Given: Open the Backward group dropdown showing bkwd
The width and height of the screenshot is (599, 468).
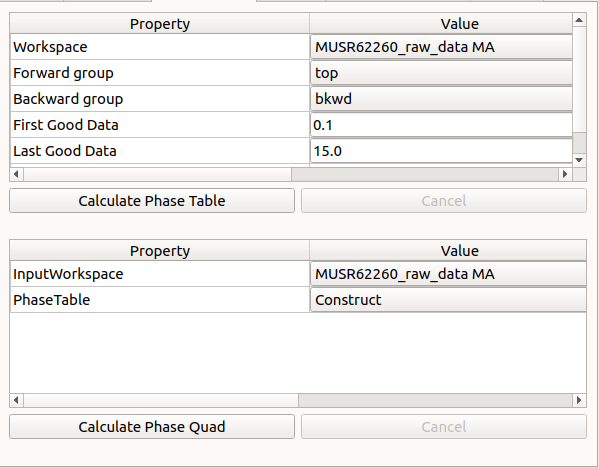Looking at the screenshot, I should 441,99.
